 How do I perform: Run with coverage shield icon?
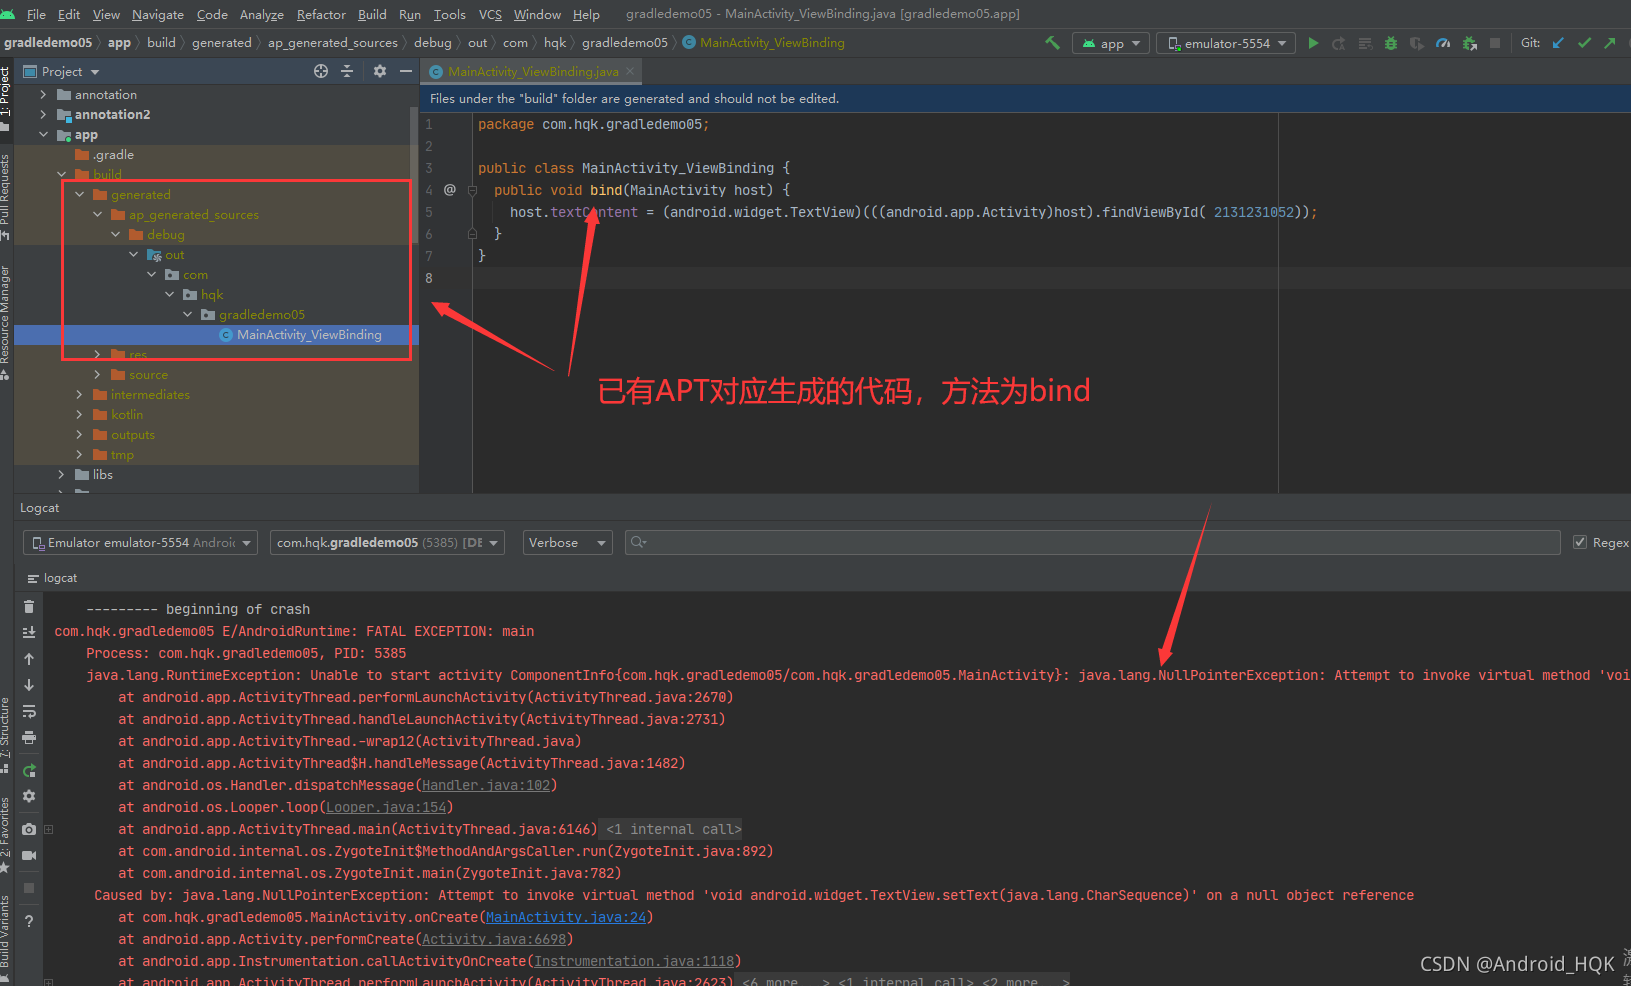click(x=1417, y=43)
